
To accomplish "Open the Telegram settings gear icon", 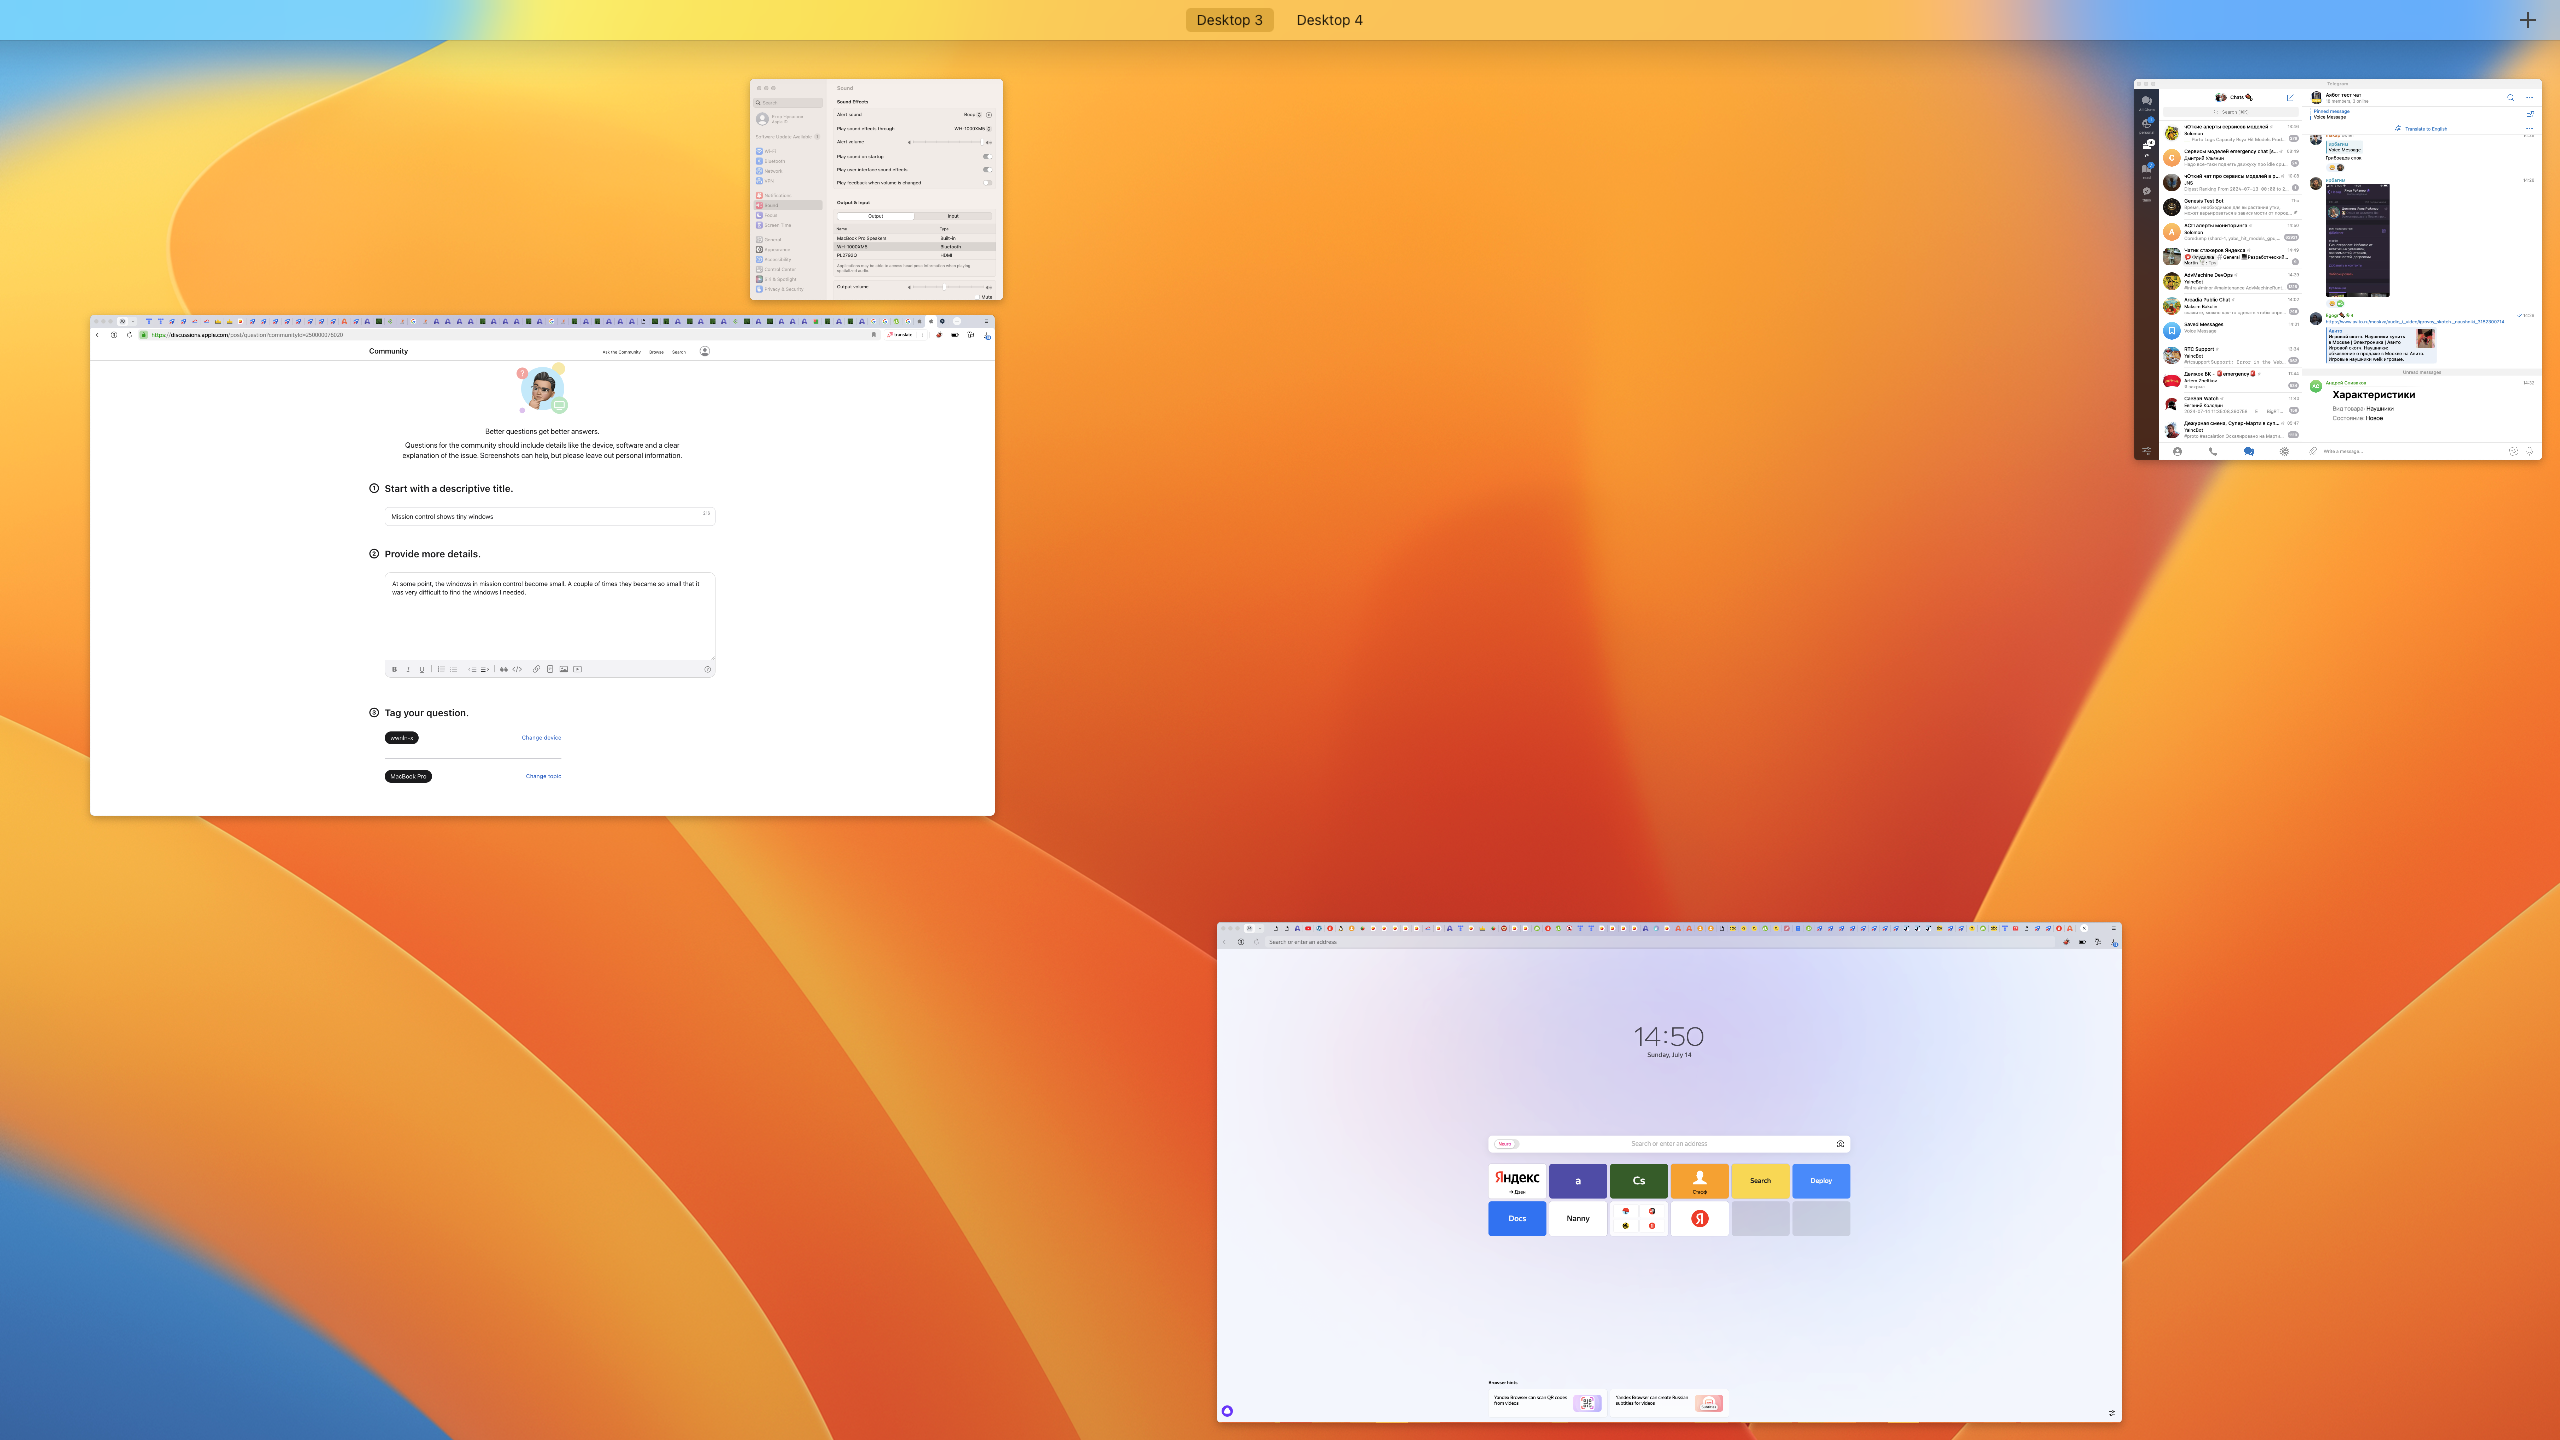I will pyautogui.click(x=2284, y=451).
